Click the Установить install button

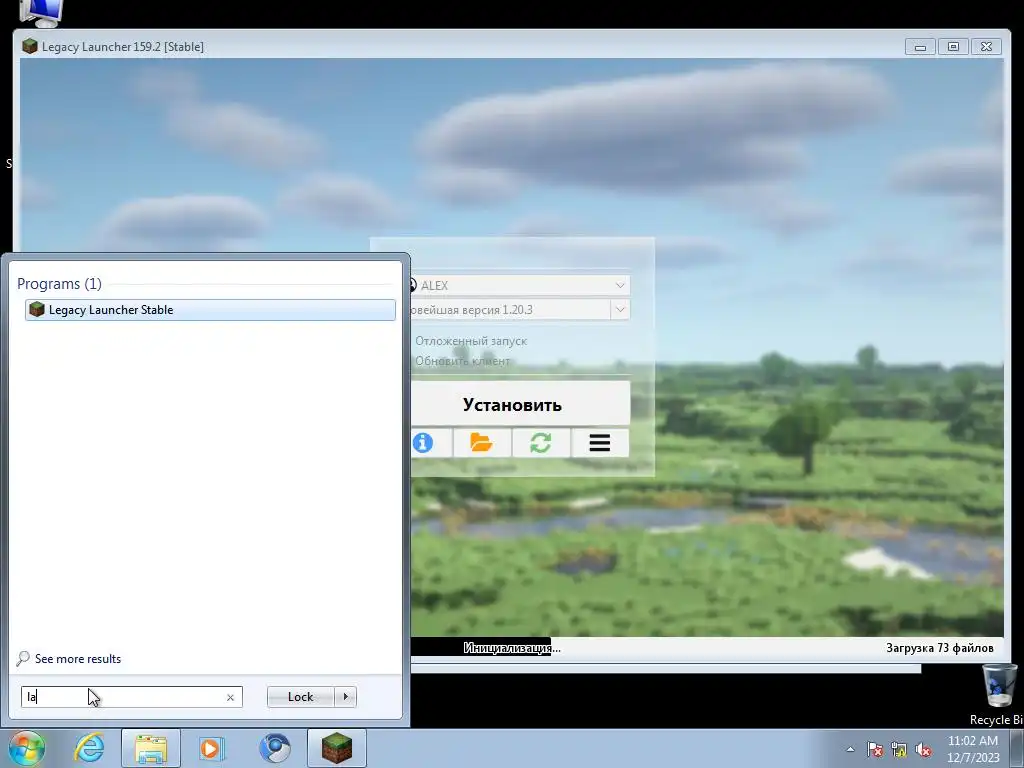[x=520, y=404]
